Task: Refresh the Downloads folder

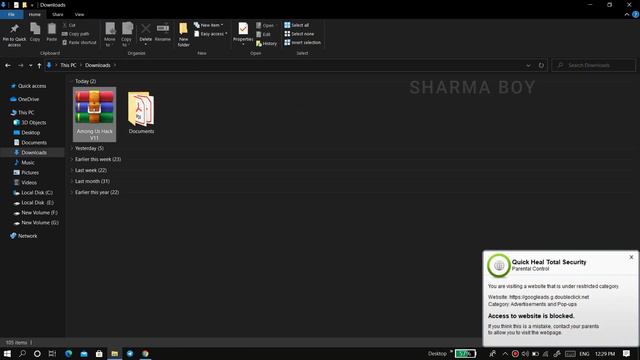Action: 541,65
